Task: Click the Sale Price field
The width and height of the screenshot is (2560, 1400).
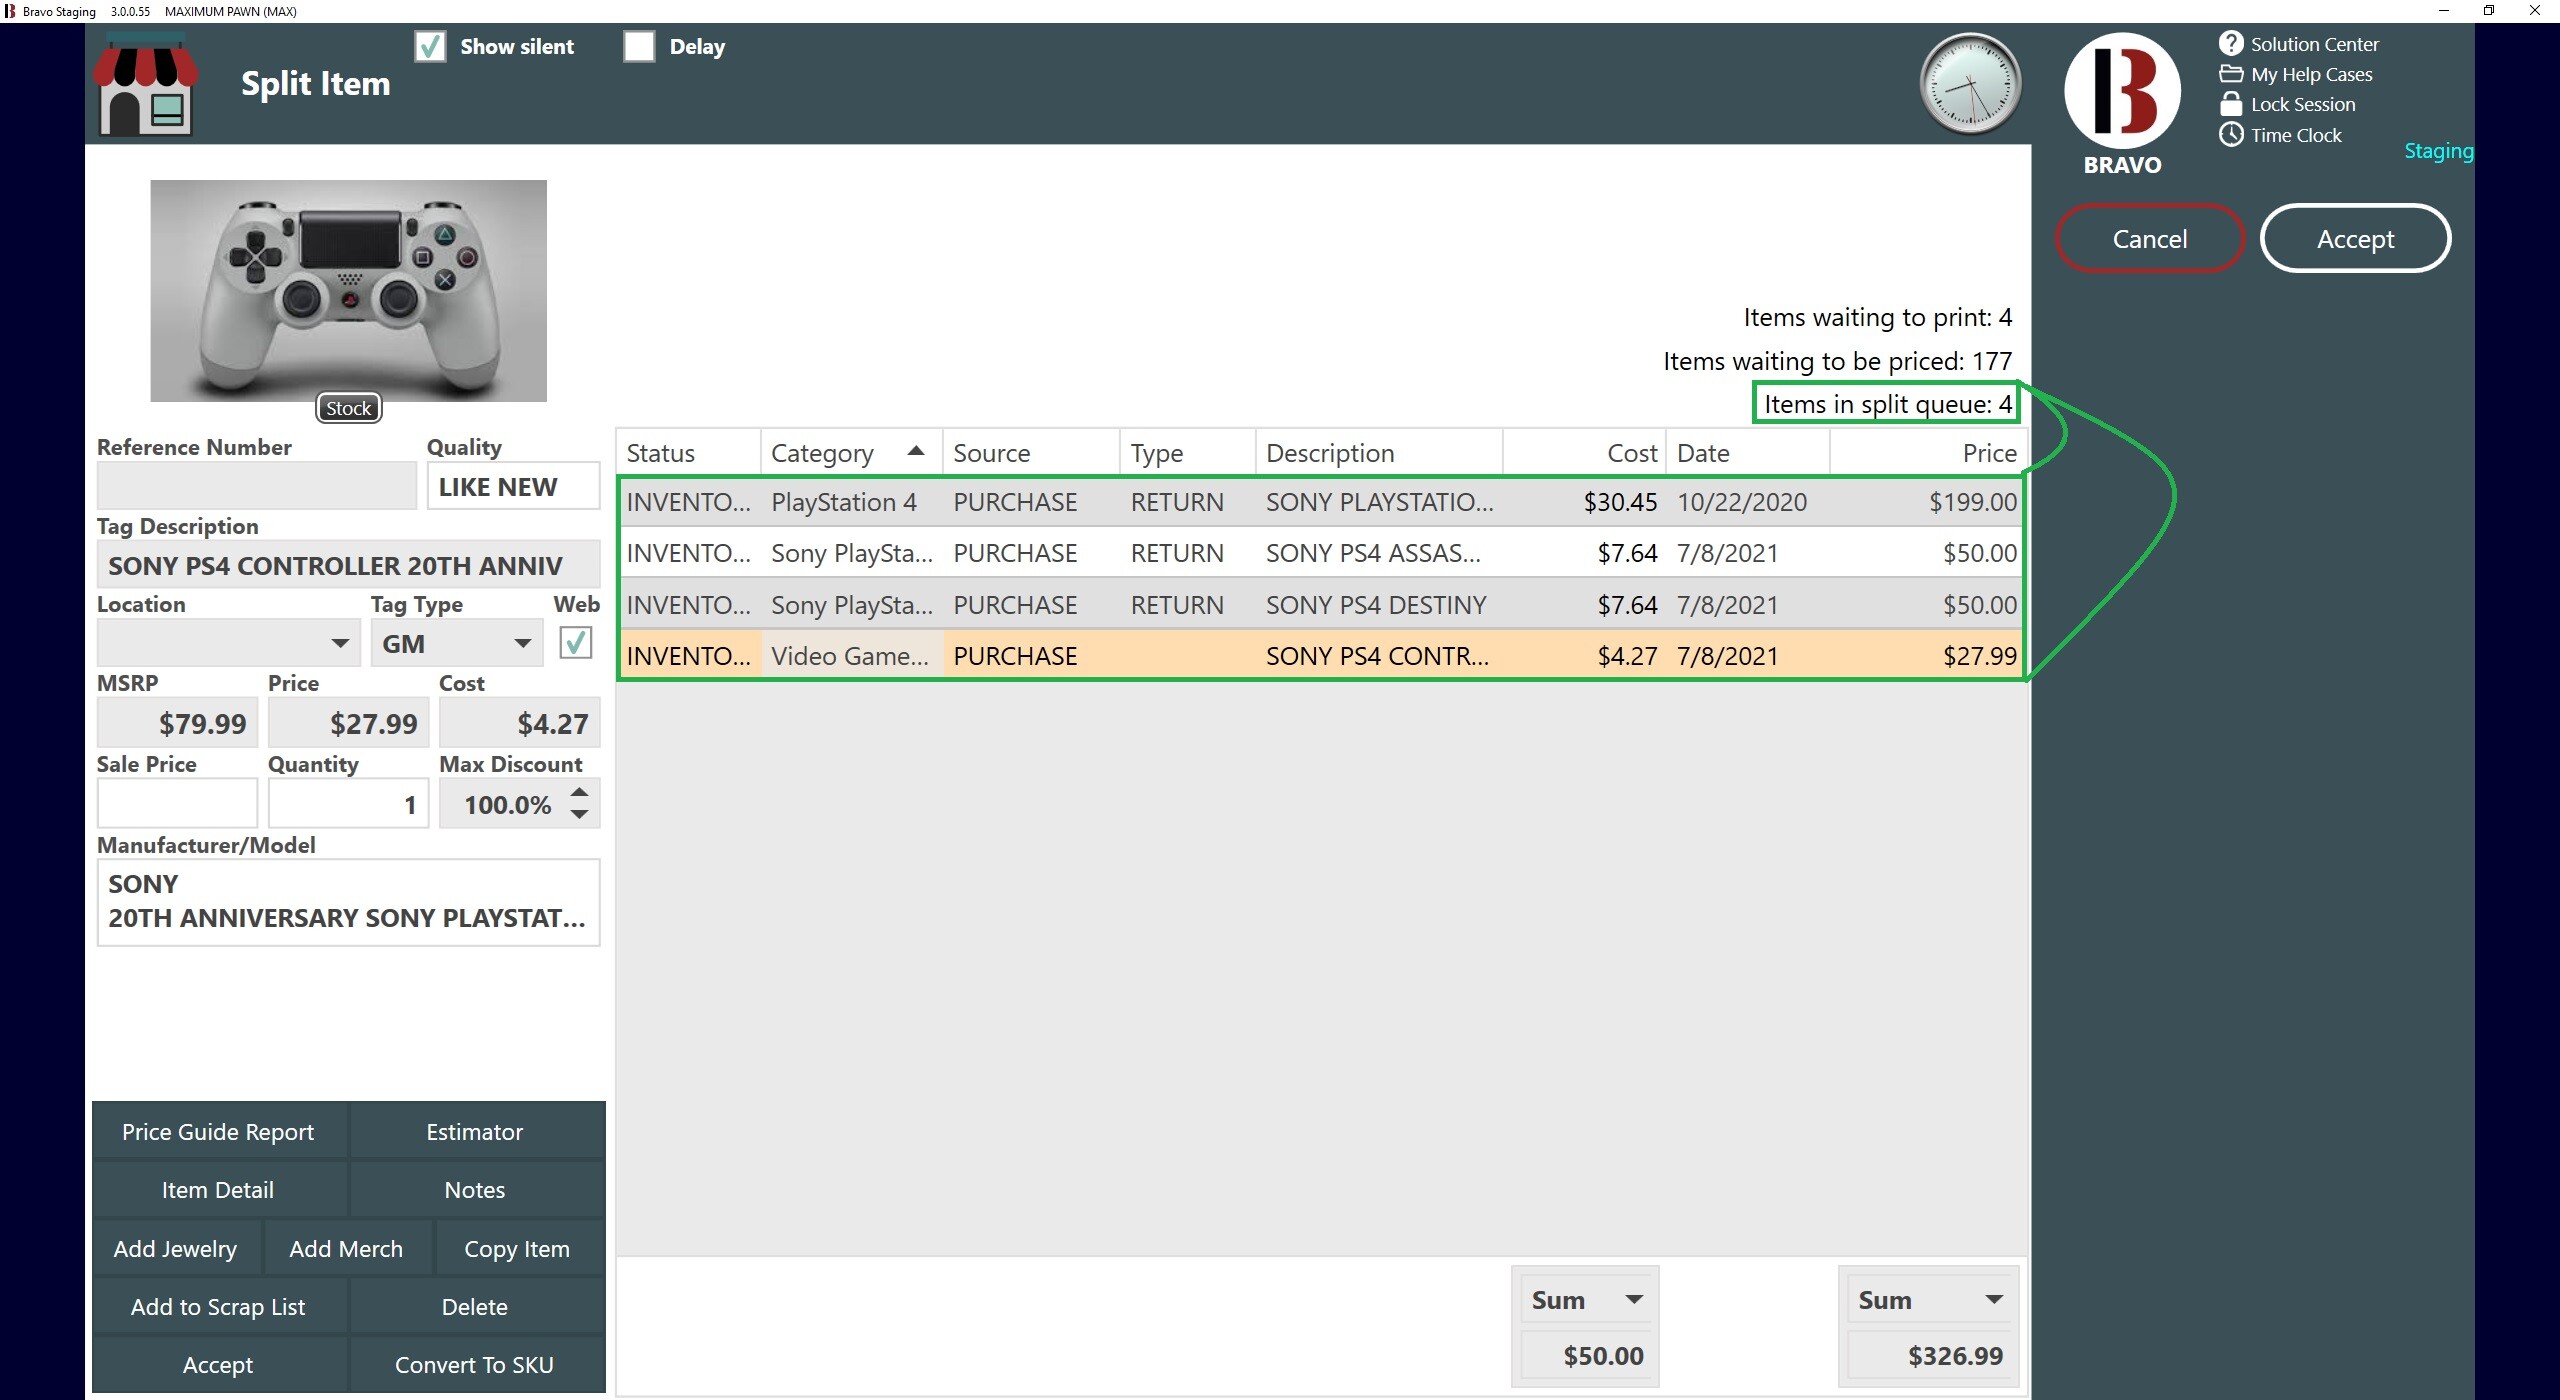Action: [178, 804]
